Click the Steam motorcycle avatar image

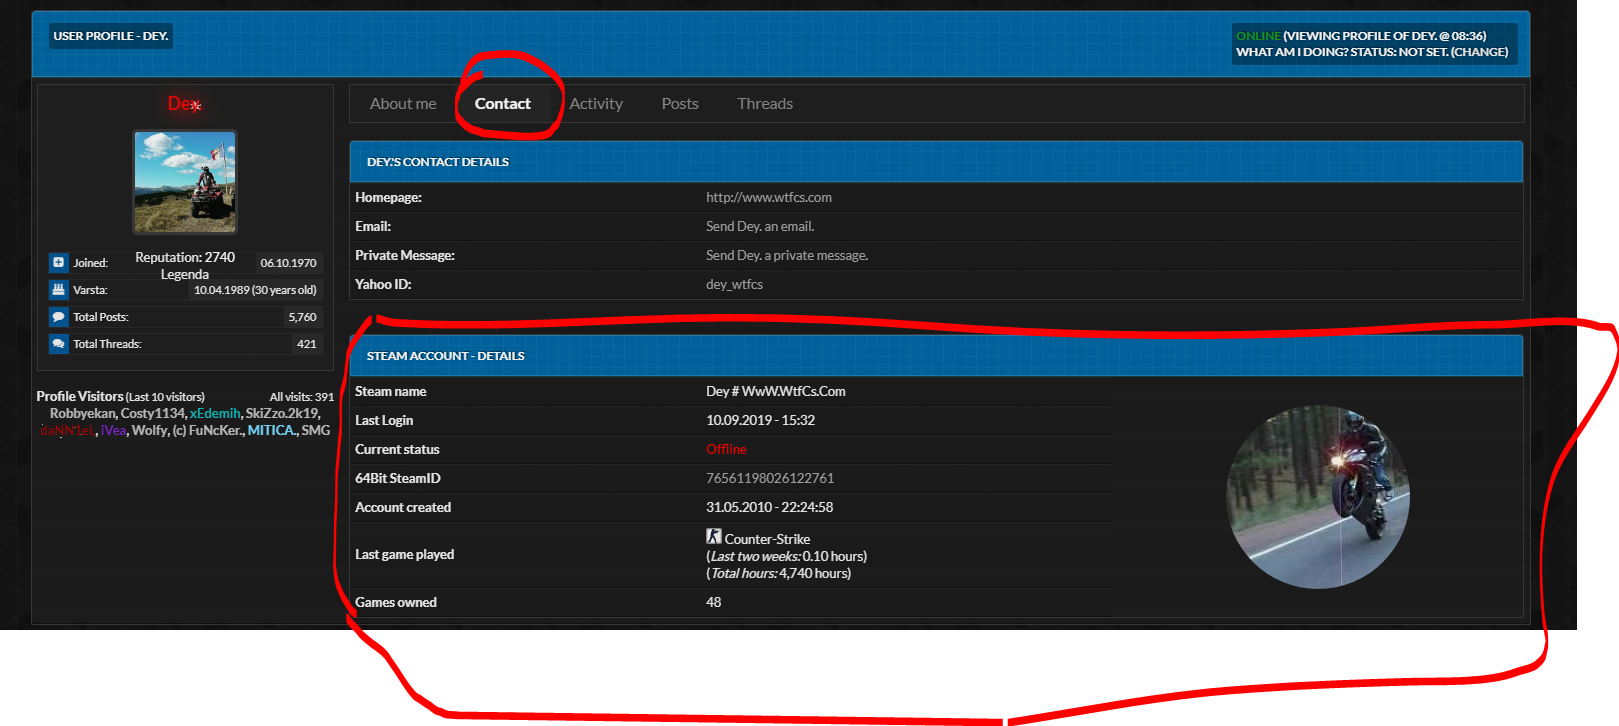click(1317, 497)
